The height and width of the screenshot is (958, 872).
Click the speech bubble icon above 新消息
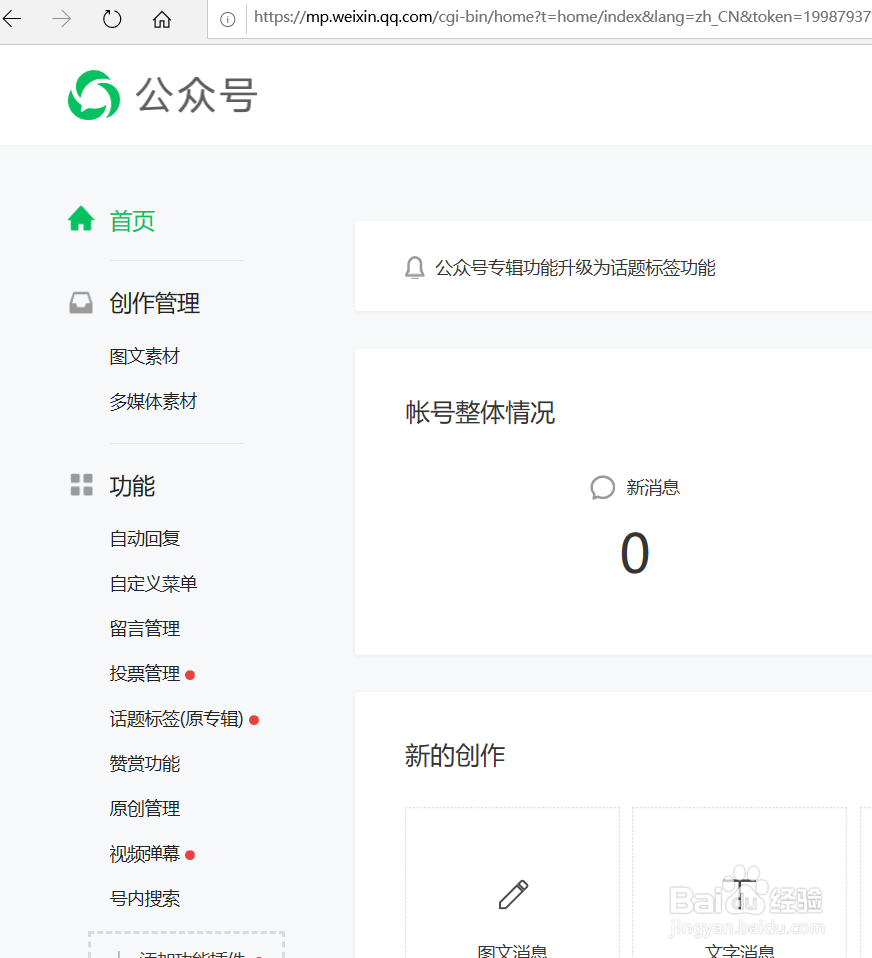pyautogui.click(x=602, y=487)
